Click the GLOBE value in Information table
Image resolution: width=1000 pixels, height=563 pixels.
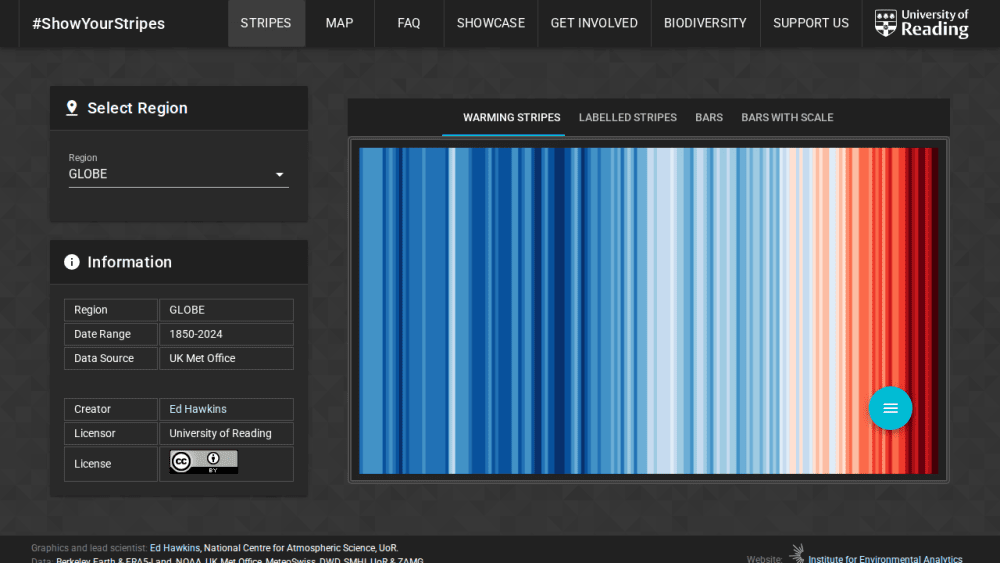(x=226, y=310)
